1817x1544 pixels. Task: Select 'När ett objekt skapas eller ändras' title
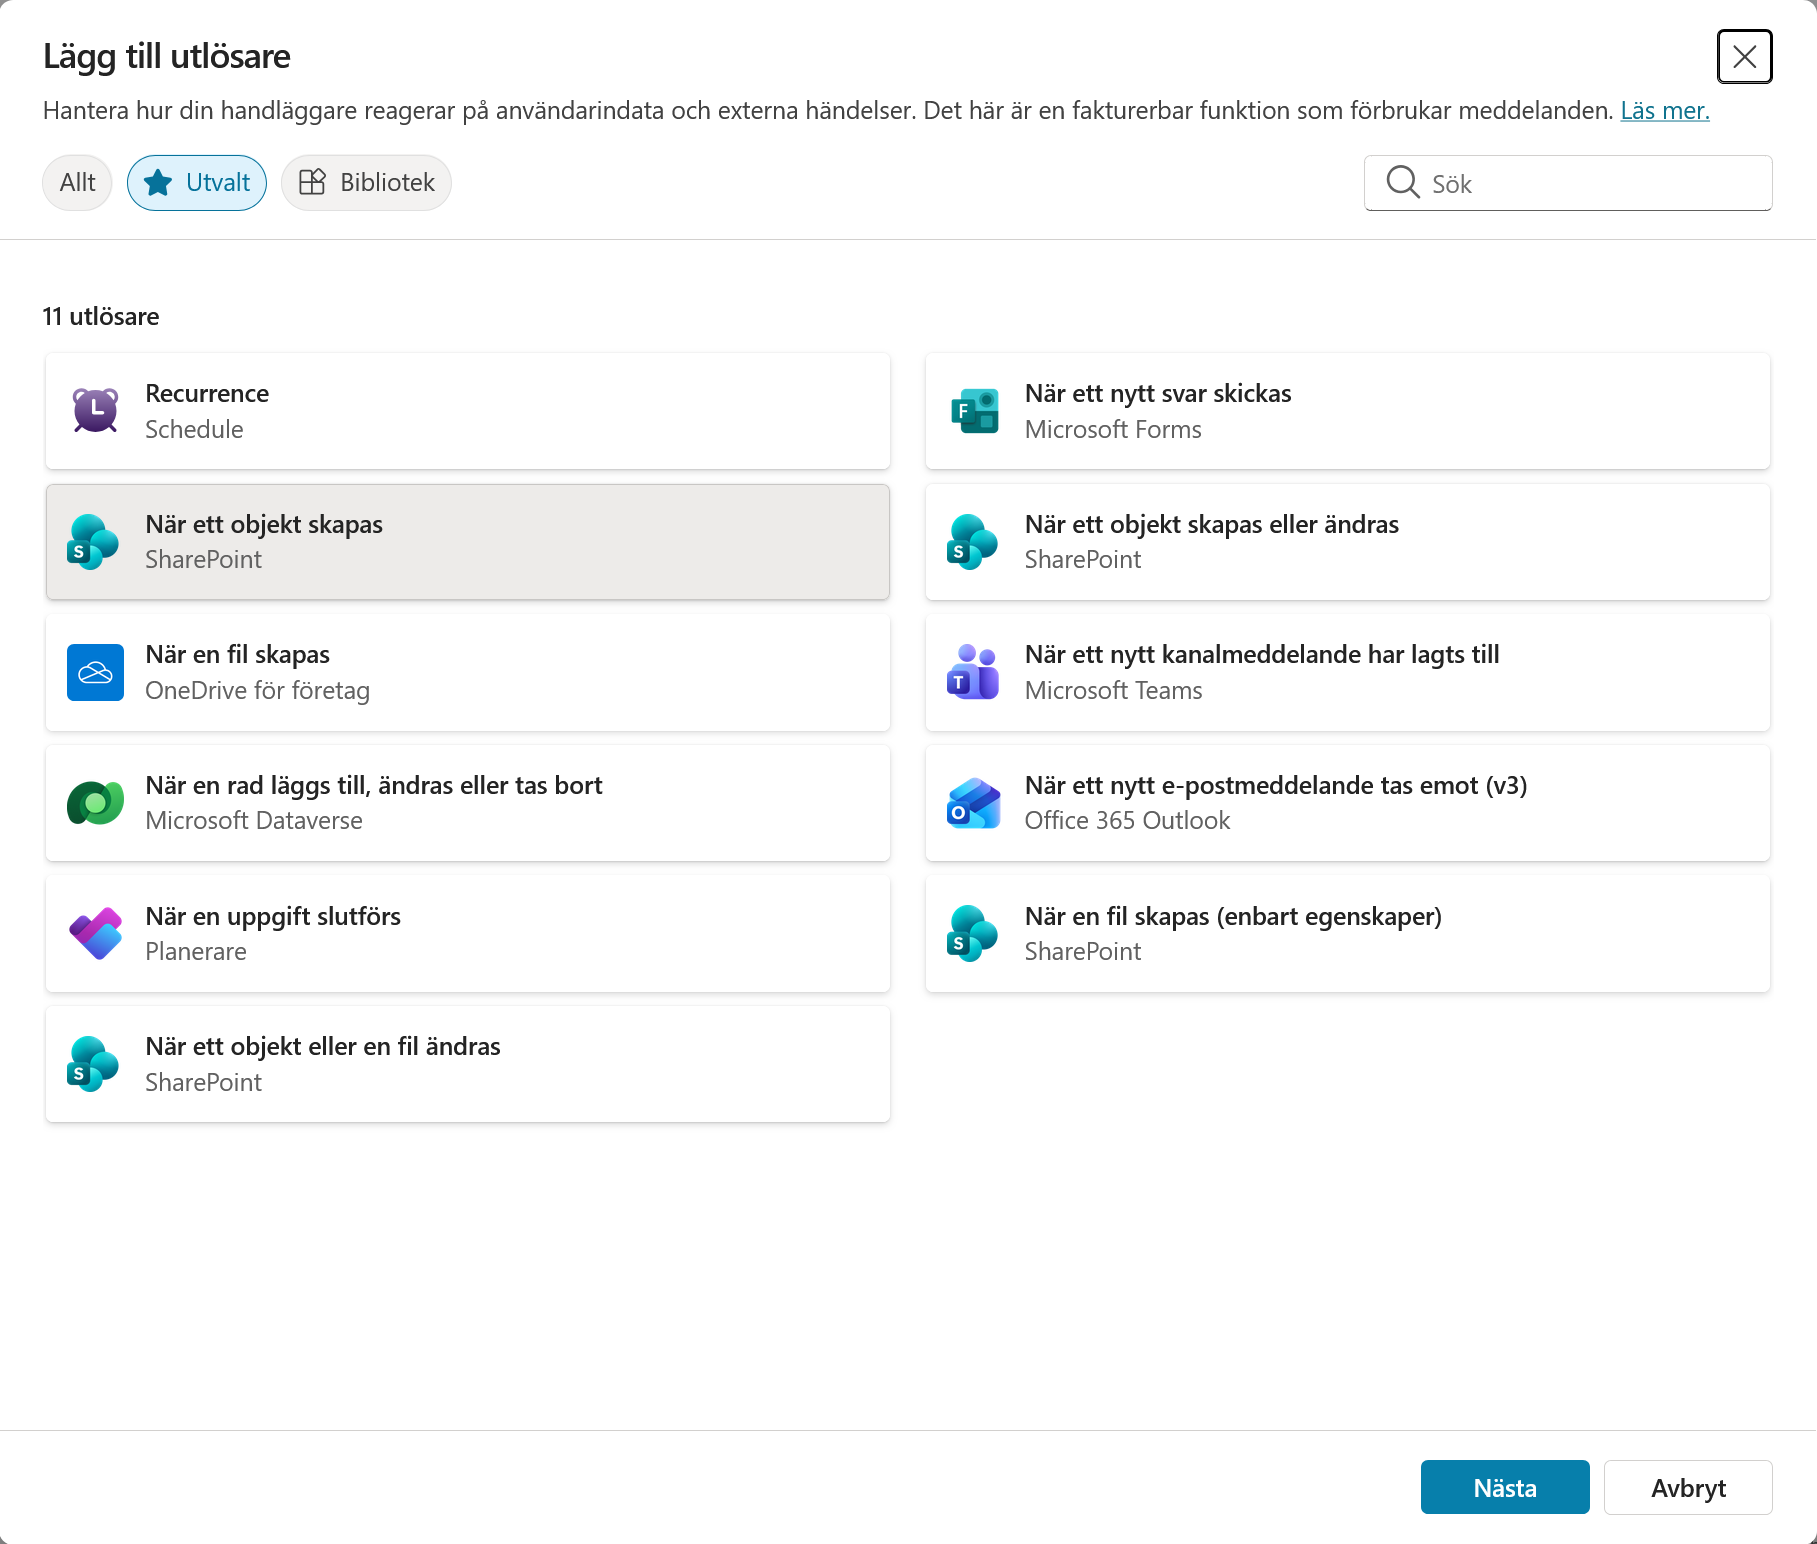click(x=1212, y=525)
